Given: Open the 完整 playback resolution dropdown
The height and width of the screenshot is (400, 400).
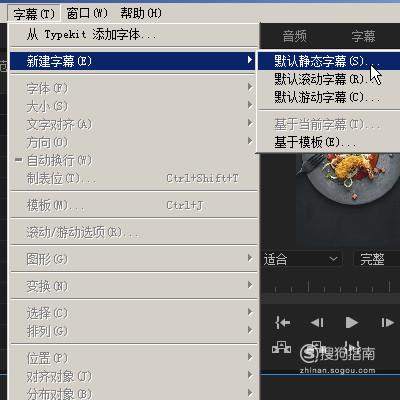Looking at the screenshot, I should 377,259.
